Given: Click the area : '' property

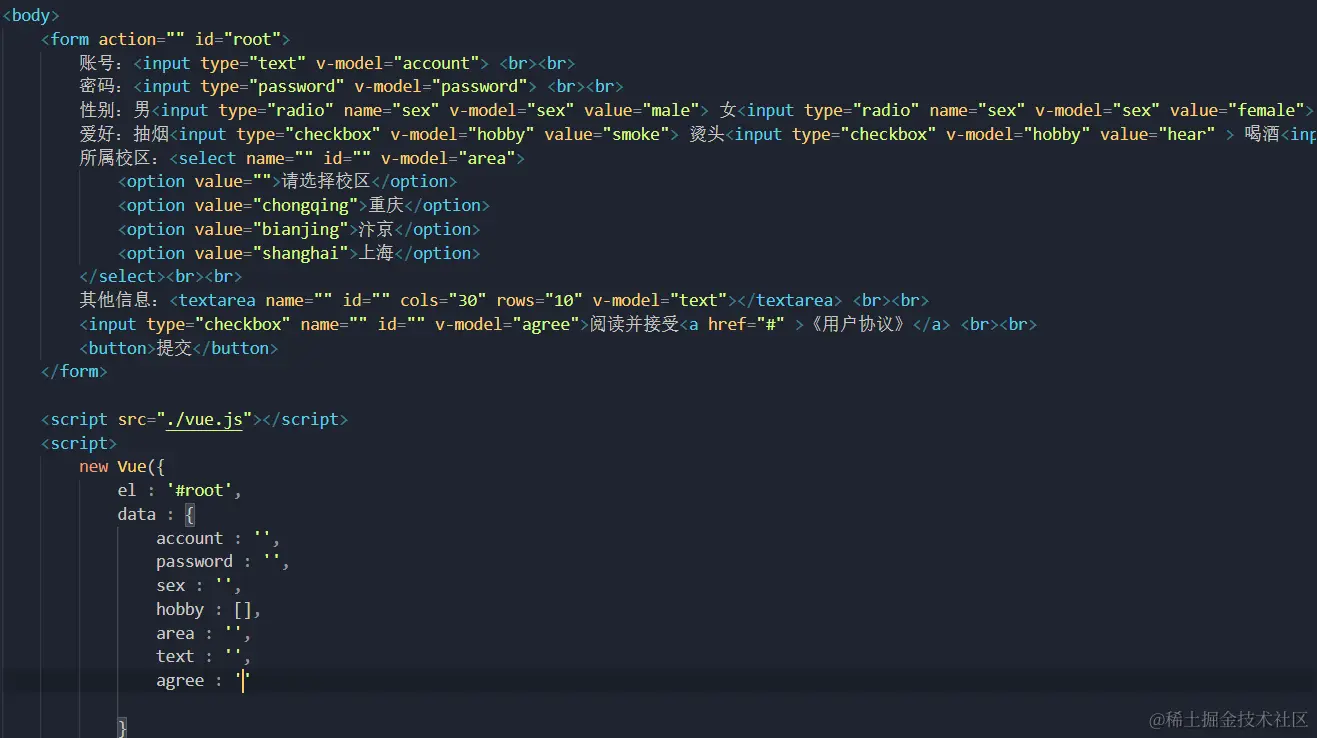Looking at the screenshot, I should pyautogui.click(x=204, y=634).
